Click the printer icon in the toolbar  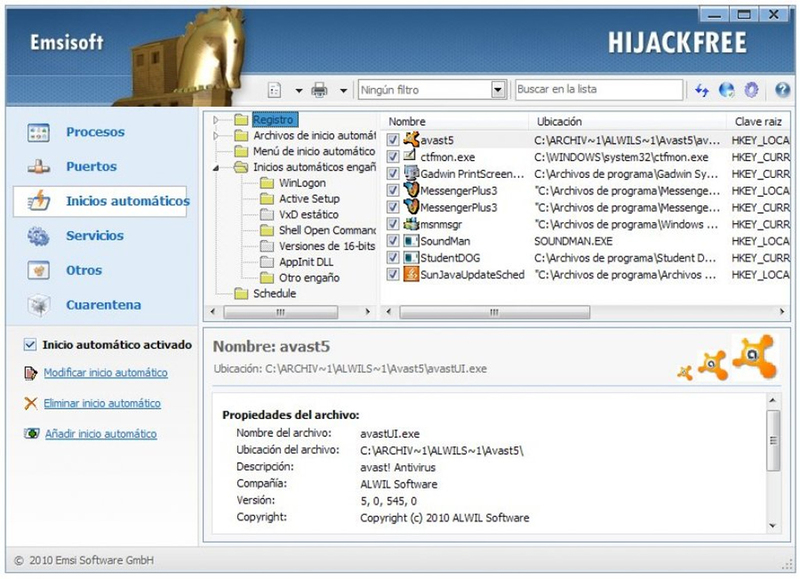coord(319,90)
